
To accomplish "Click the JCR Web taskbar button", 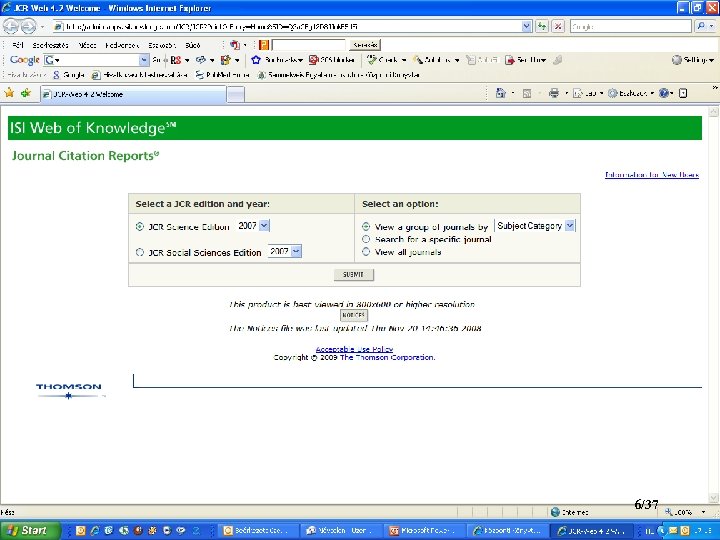I will 591,530.
